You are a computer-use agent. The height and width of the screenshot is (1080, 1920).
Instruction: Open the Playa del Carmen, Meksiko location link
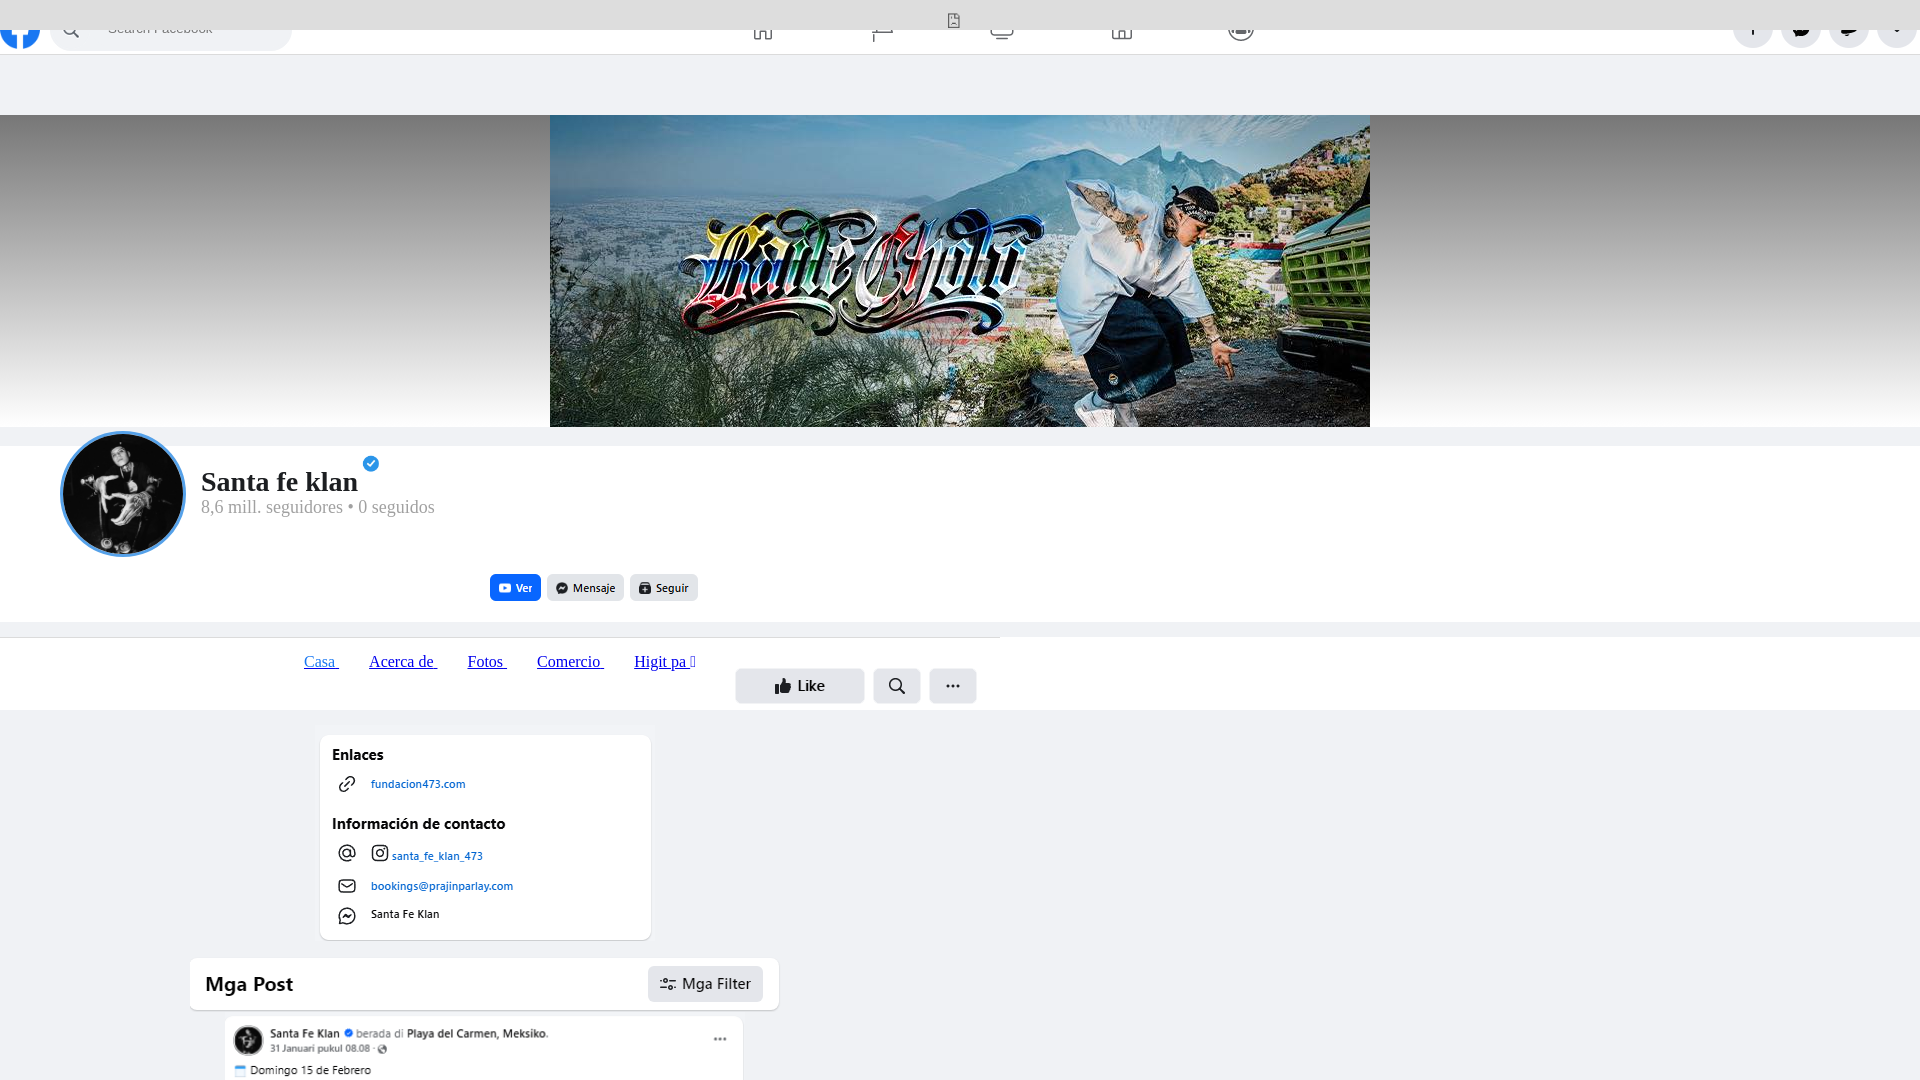point(477,1033)
